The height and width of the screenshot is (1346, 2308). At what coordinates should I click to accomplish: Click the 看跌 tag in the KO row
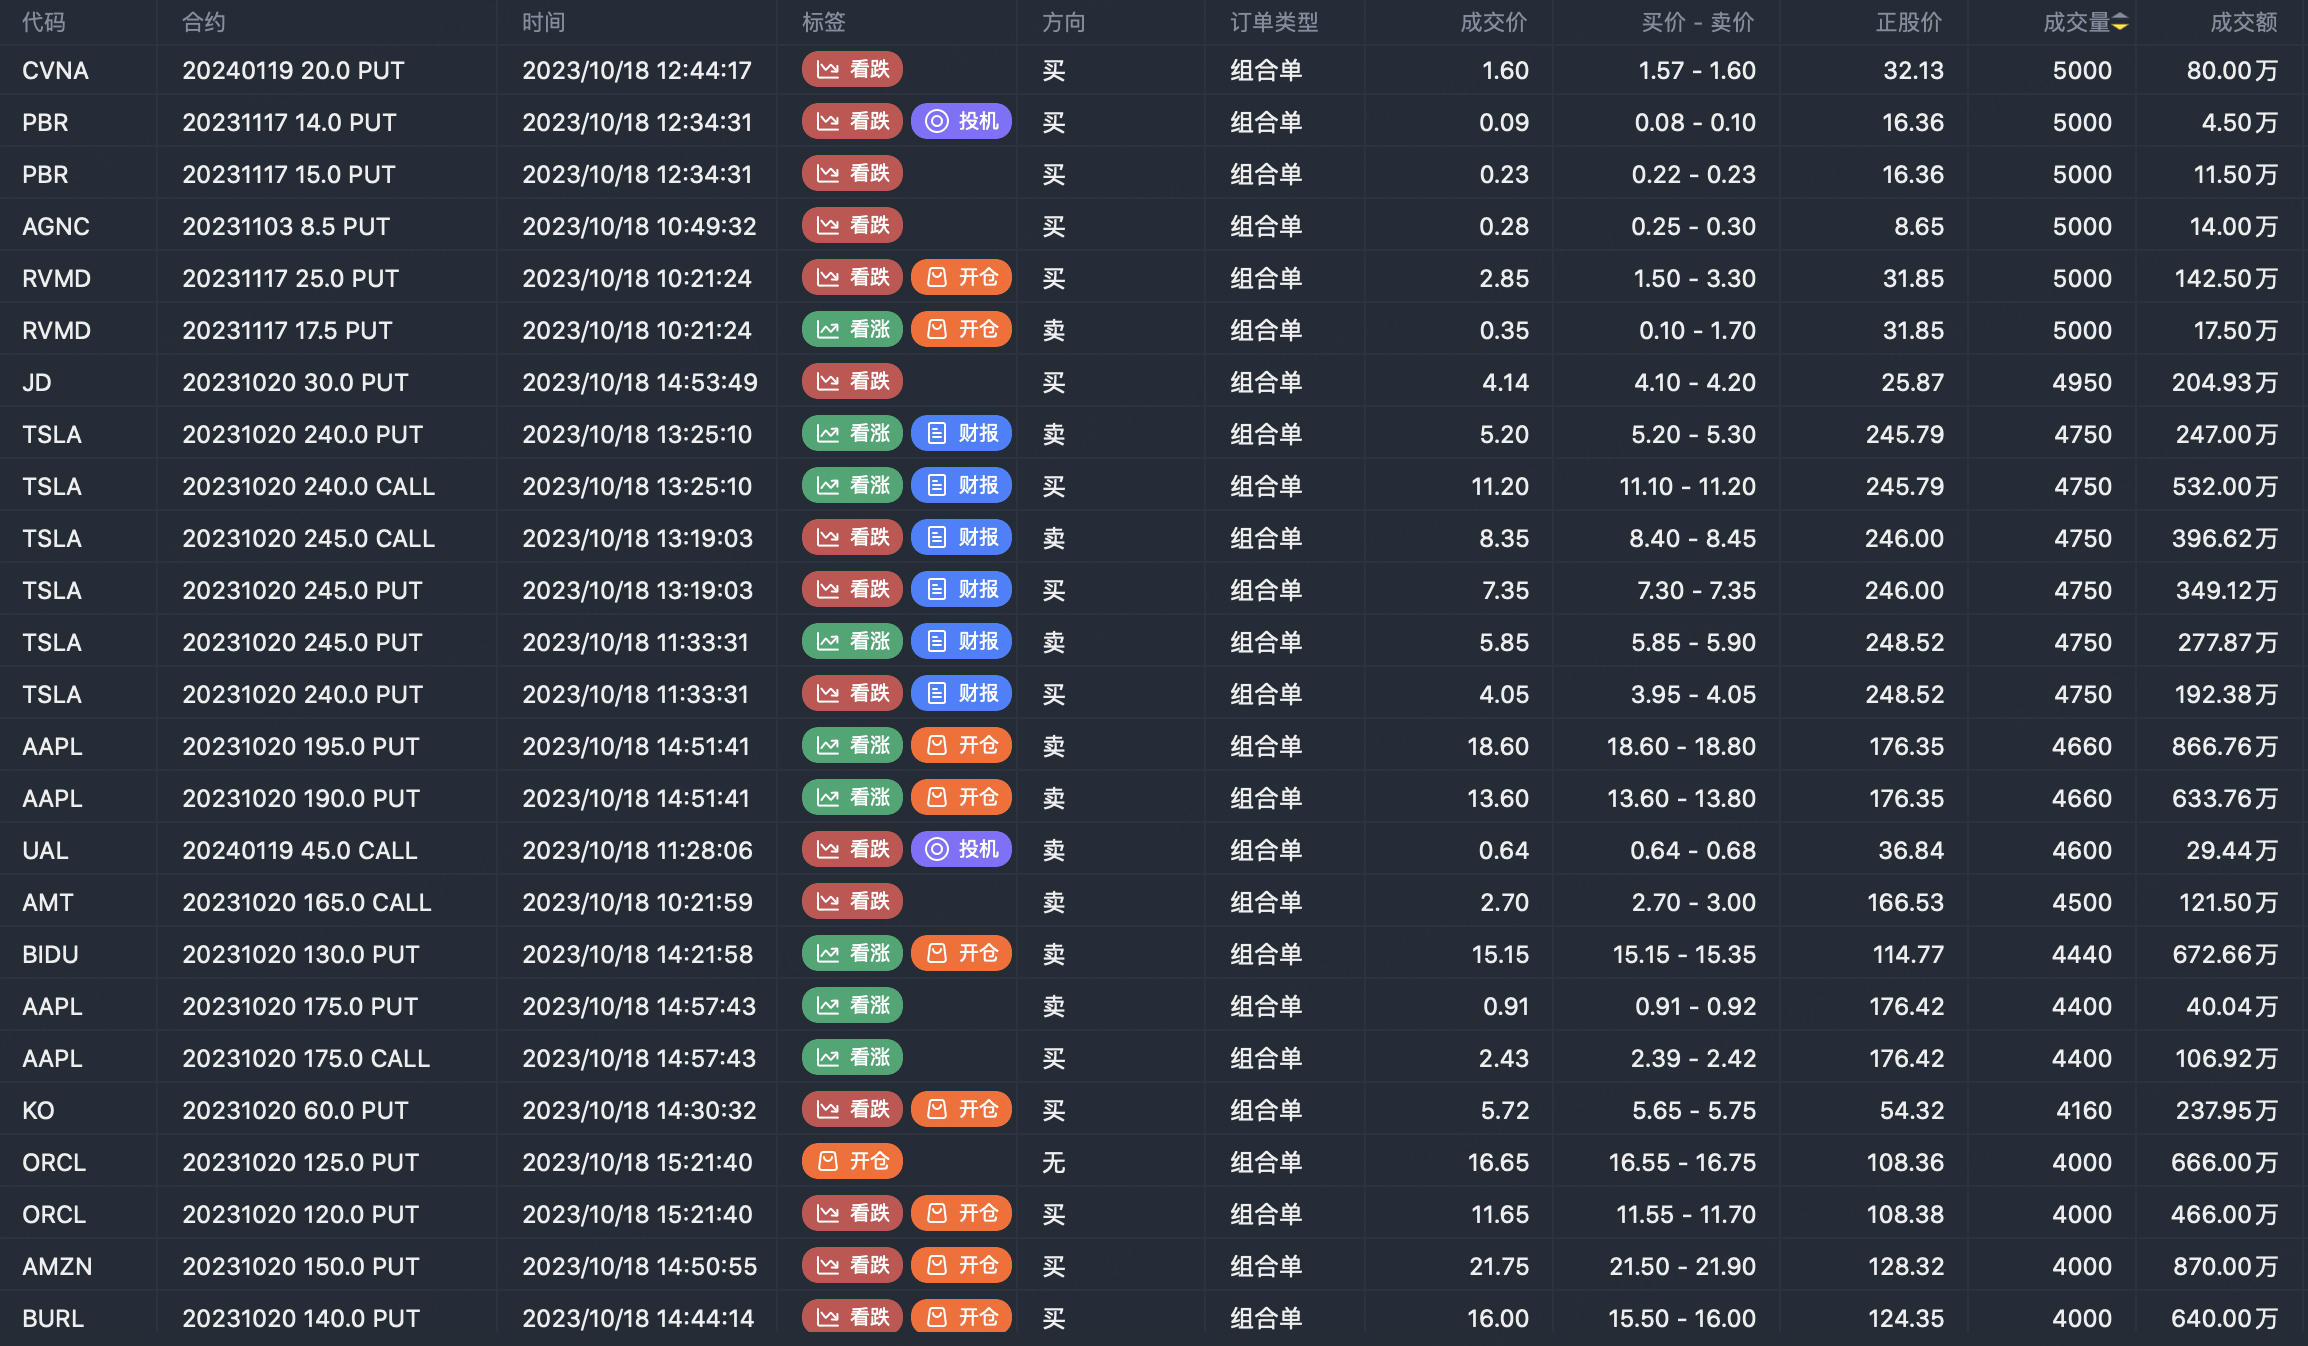click(x=852, y=1109)
